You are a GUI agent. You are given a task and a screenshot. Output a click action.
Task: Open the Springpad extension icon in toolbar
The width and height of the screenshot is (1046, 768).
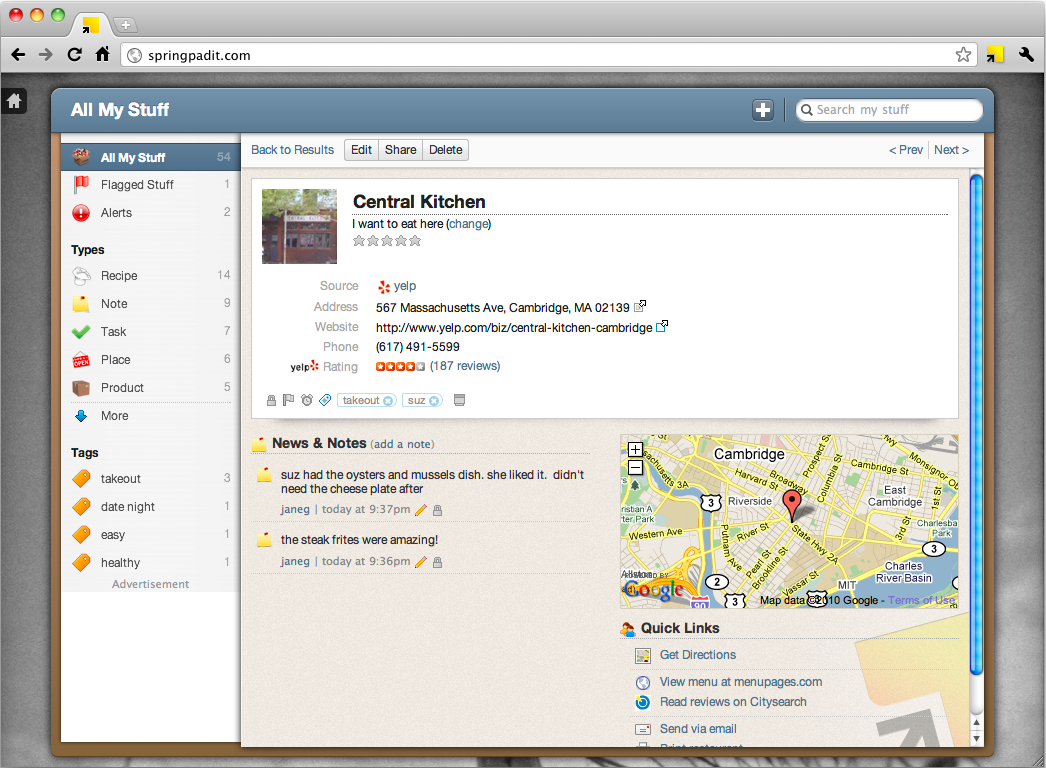click(995, 55)
